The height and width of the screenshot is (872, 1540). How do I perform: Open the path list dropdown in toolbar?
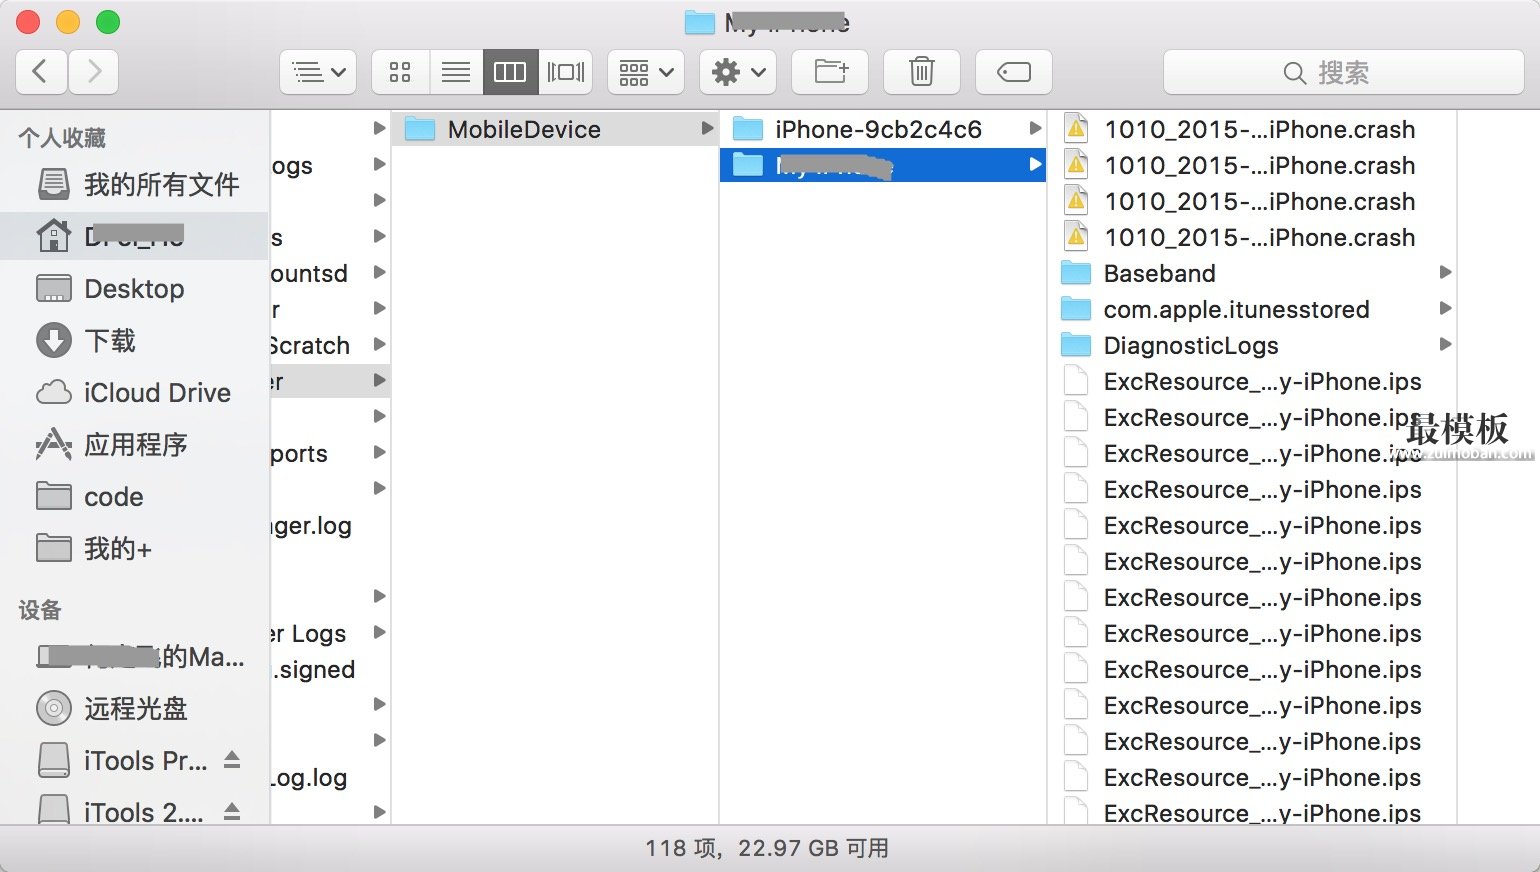[x=318, y=72]
